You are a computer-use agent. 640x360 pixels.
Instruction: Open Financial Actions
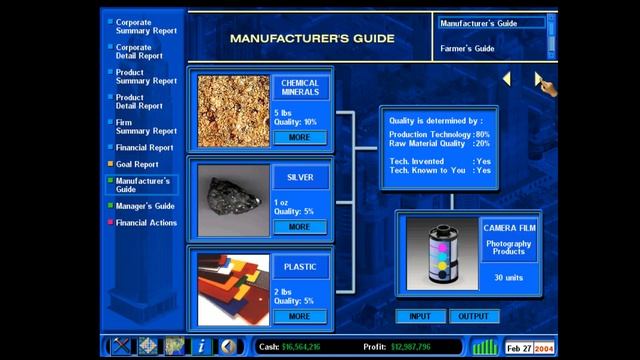(146, 222)
